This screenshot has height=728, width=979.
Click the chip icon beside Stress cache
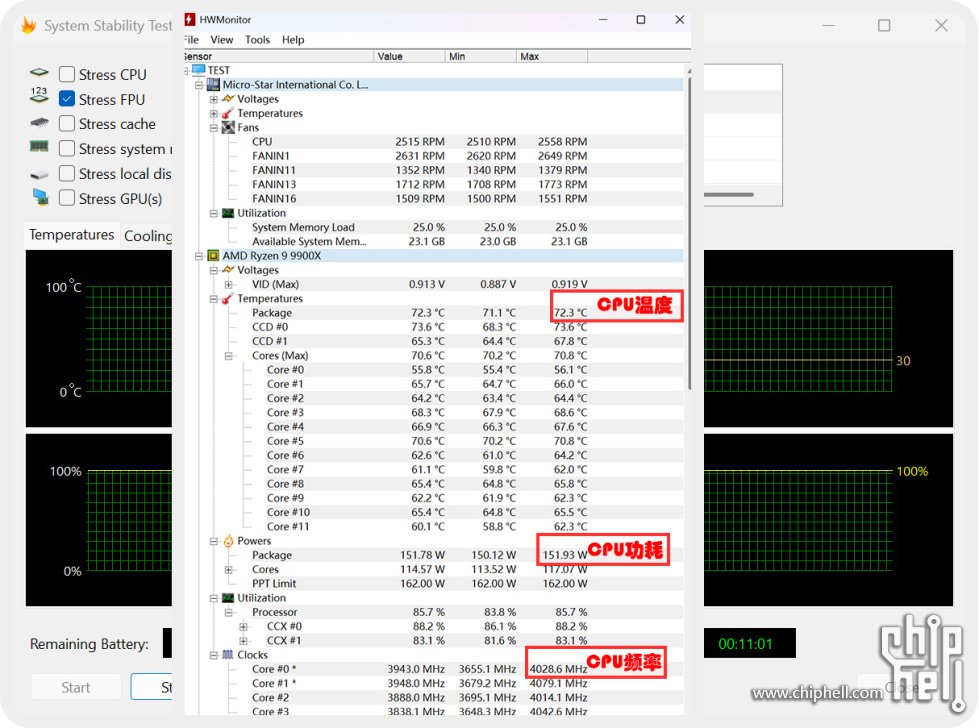click(x=39, y=123)
